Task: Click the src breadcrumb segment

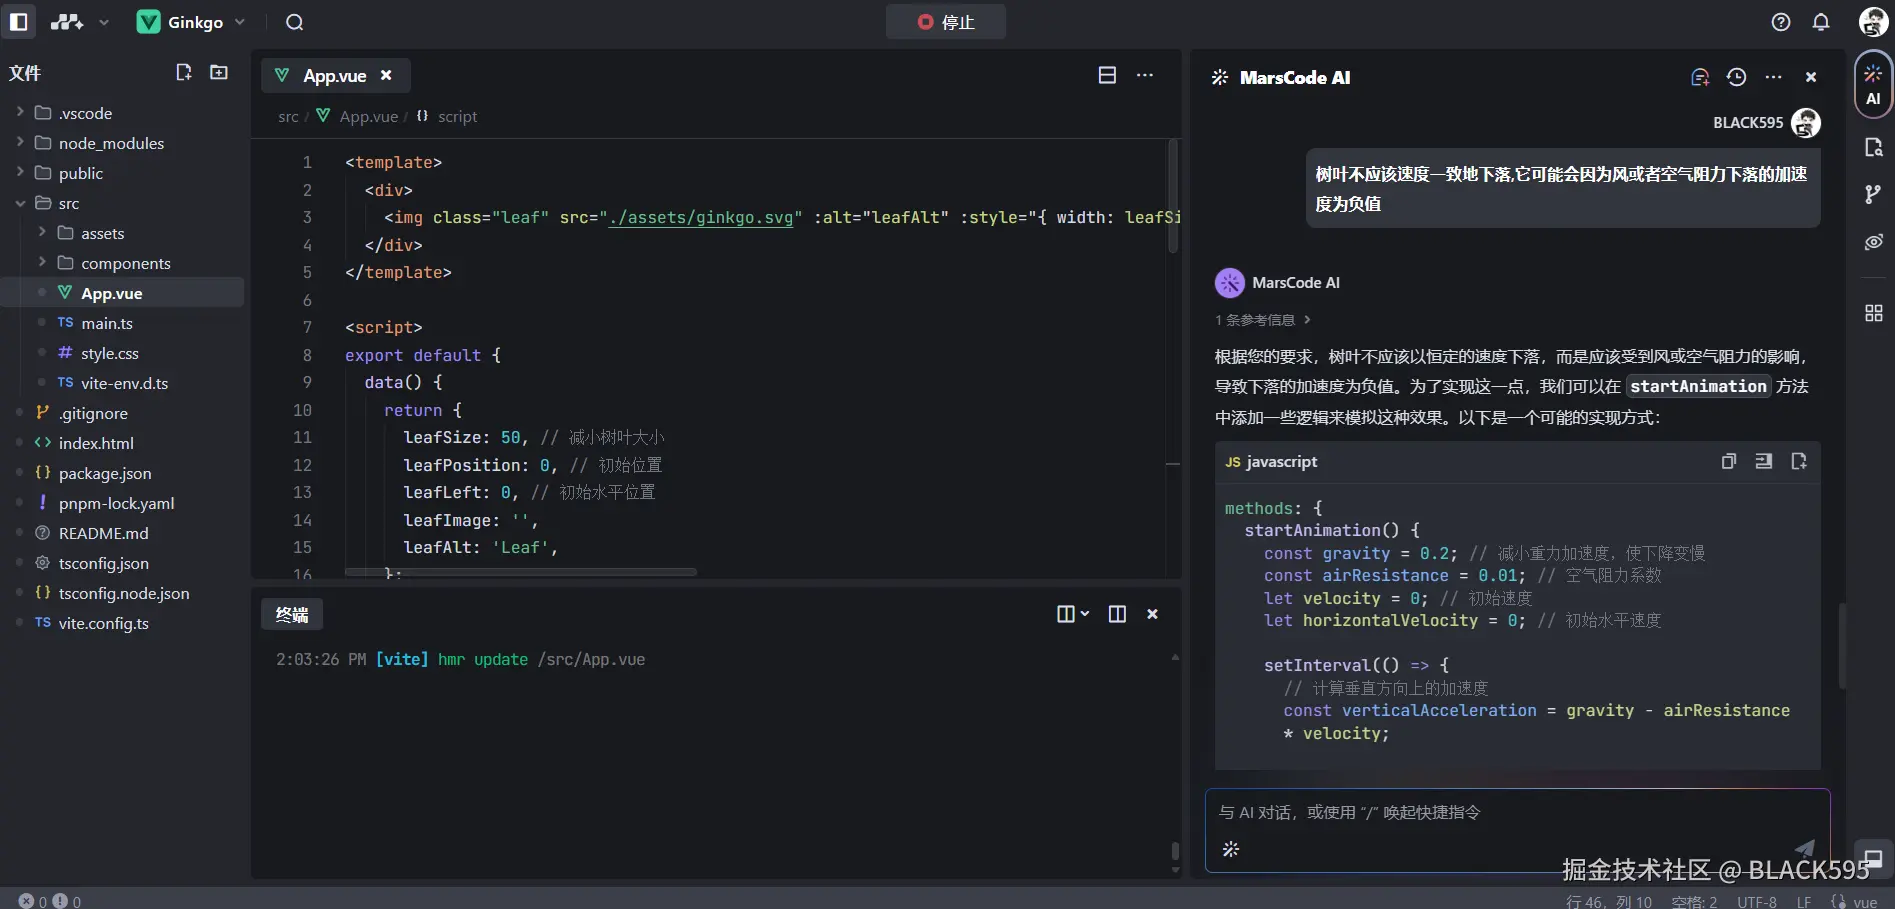Action: (288, 116)
